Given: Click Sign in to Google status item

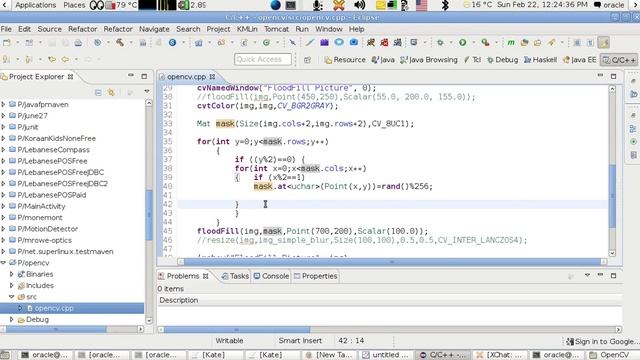Looking at the screenshot, I should tap(602, 341).
